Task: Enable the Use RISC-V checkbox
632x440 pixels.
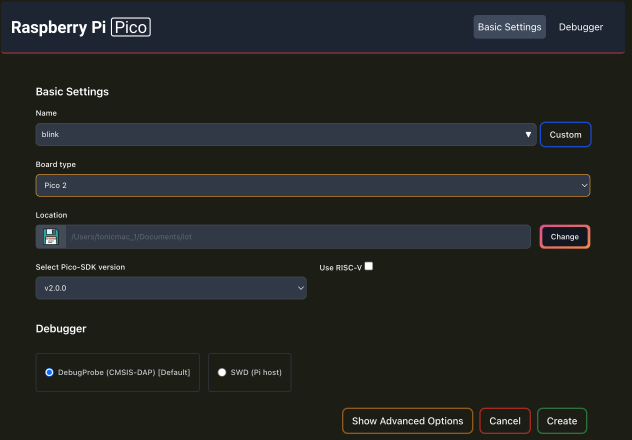Action: click(369, 267)
